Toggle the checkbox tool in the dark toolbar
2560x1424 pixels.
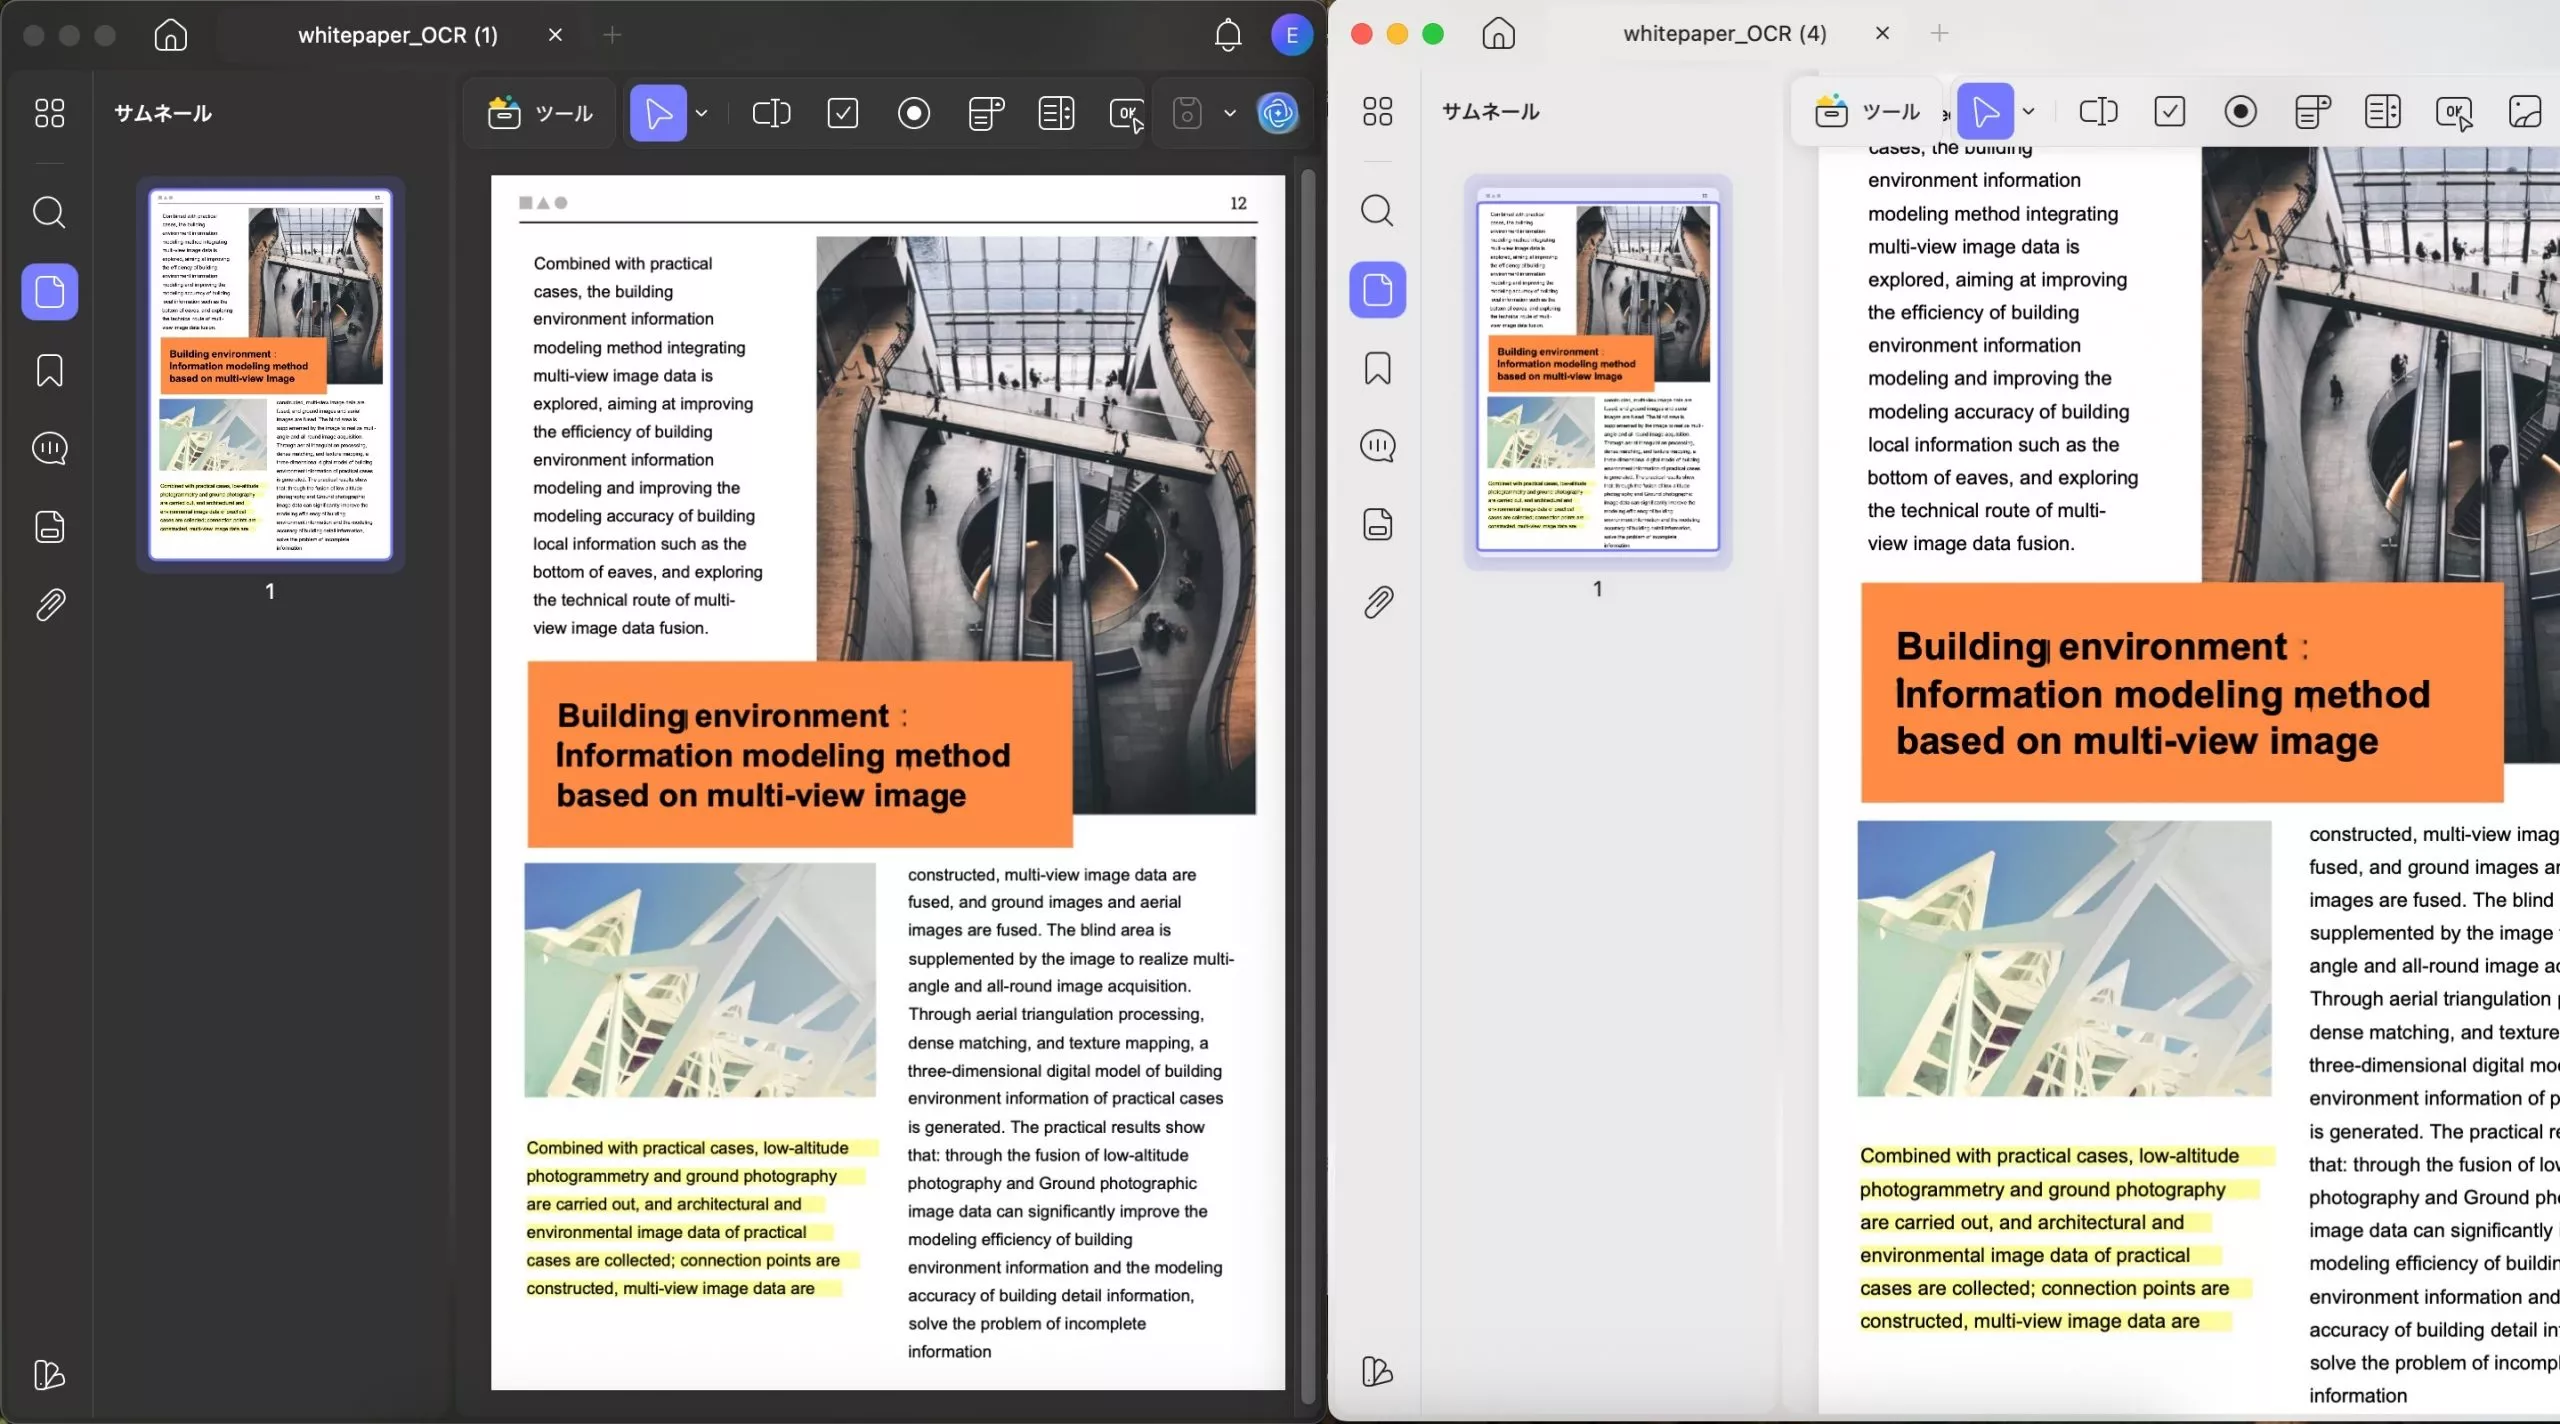pos(843,114)
